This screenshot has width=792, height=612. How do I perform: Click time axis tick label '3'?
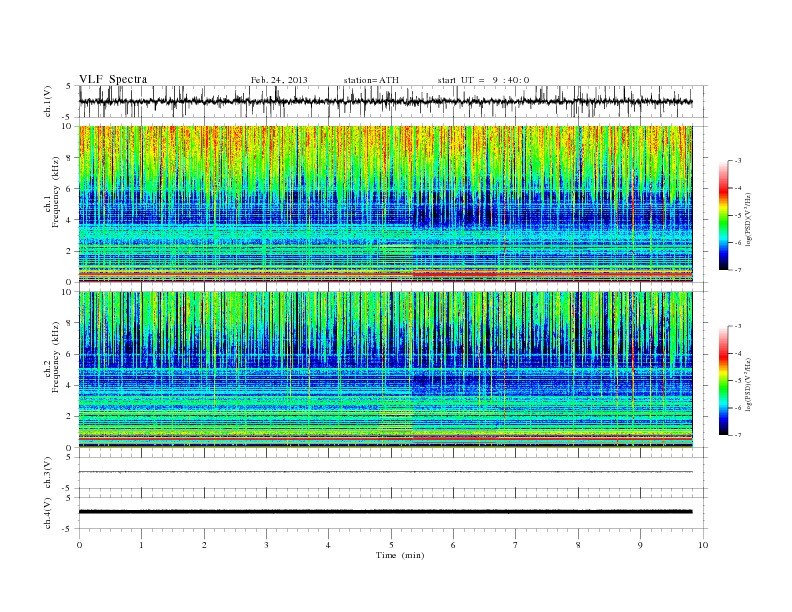[x=266, y=545]
